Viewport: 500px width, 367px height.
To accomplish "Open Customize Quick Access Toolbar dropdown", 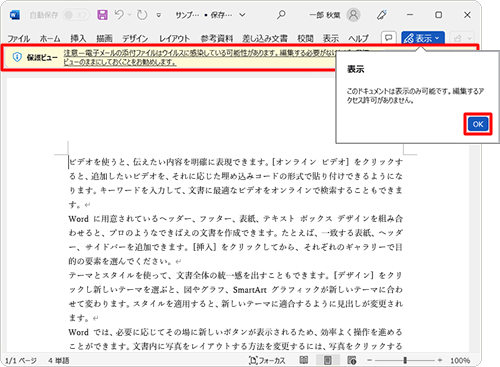I will point(159,15).
